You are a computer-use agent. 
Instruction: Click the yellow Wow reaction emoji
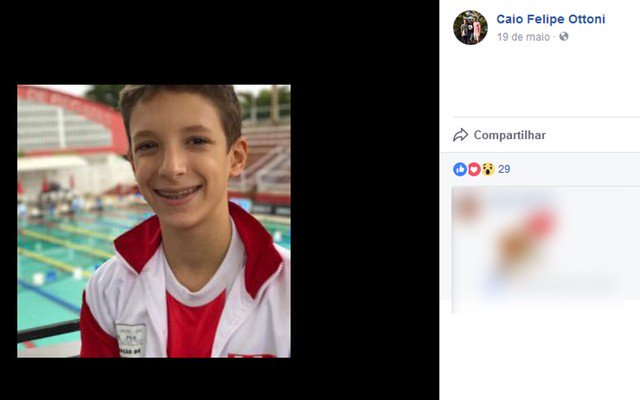[x=487, y=169]
